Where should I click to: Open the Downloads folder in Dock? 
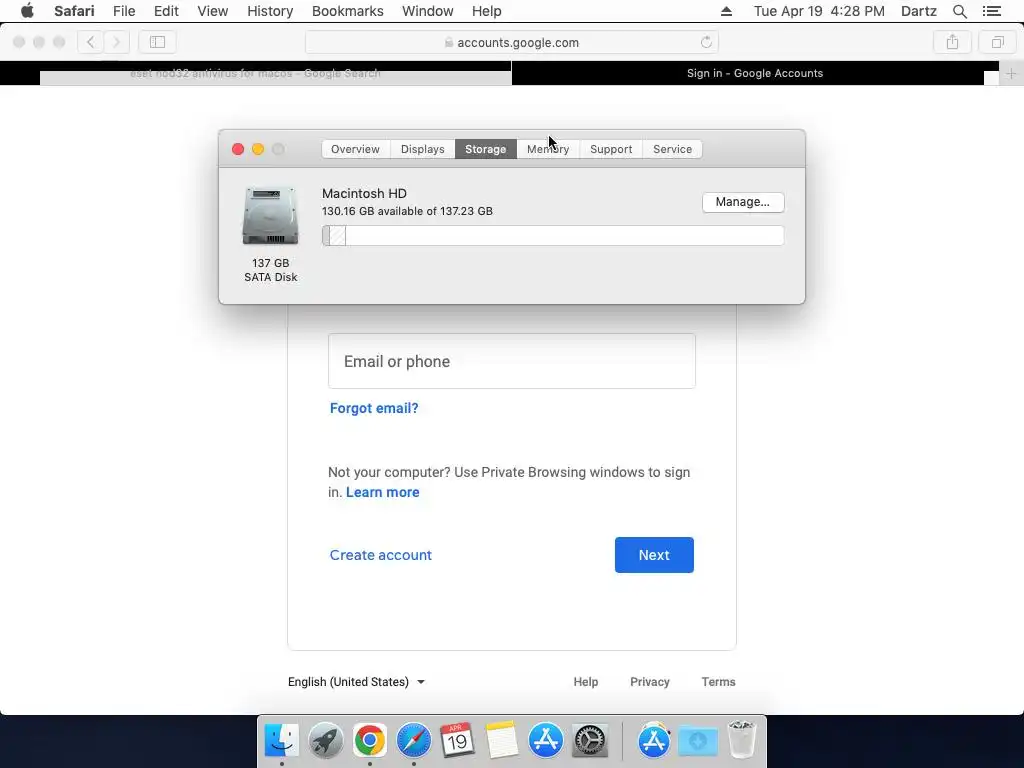[x=697, y=740]
